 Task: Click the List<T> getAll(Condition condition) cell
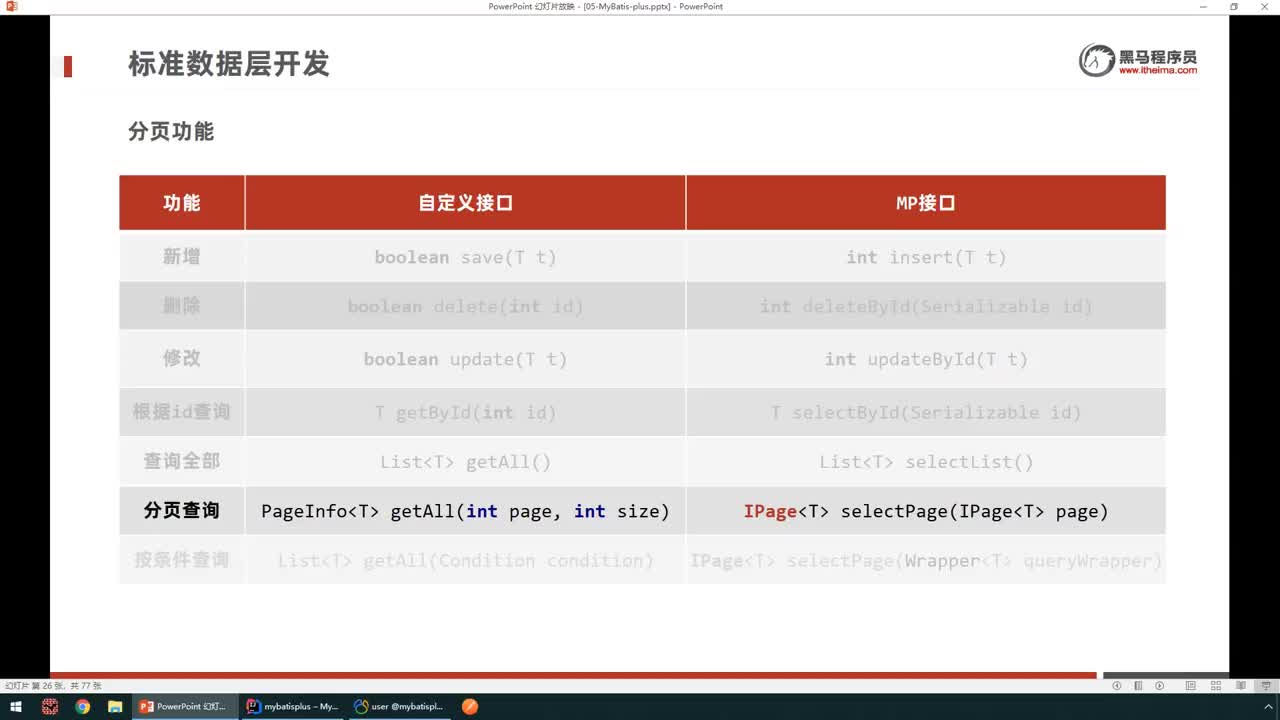tap(466, 560)
